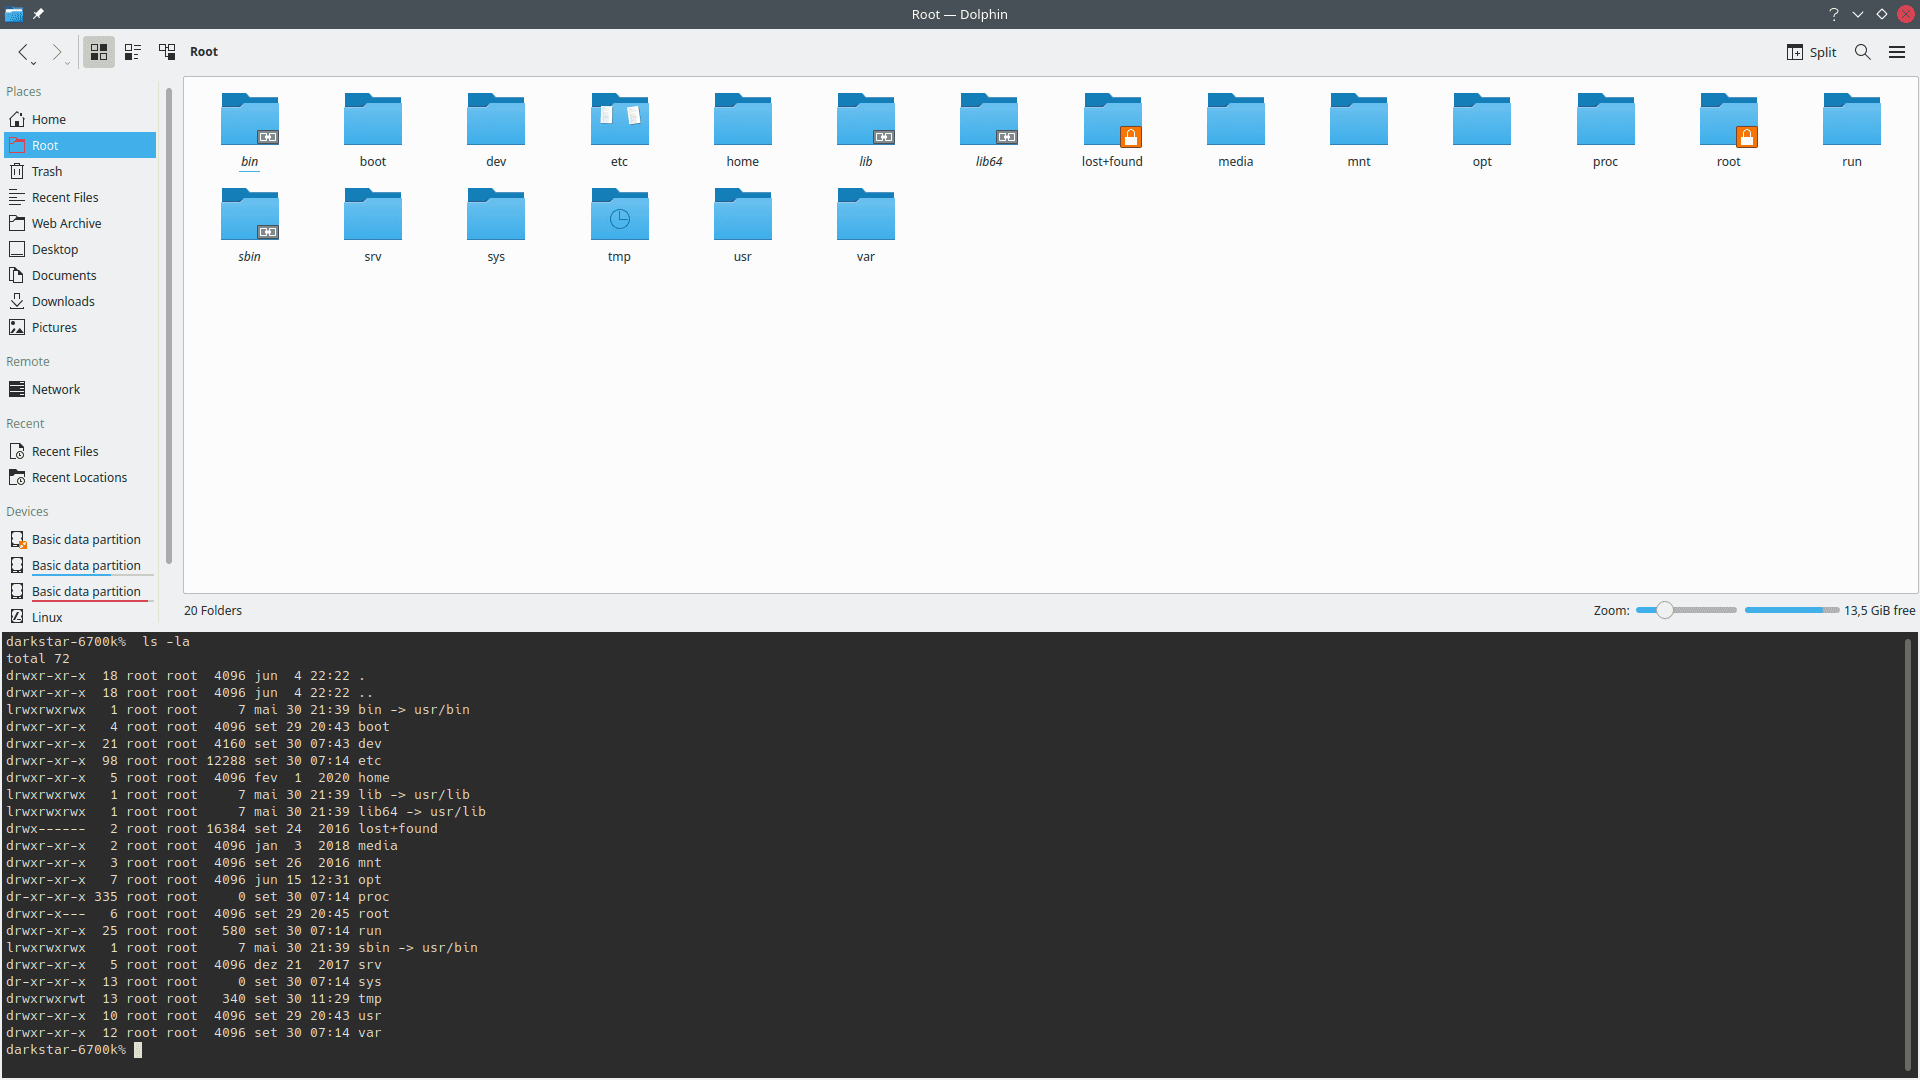Viewport: 1920px width, 1080px height.
Task: Click the Icon View toggle button
Action: tap(99, 50)
